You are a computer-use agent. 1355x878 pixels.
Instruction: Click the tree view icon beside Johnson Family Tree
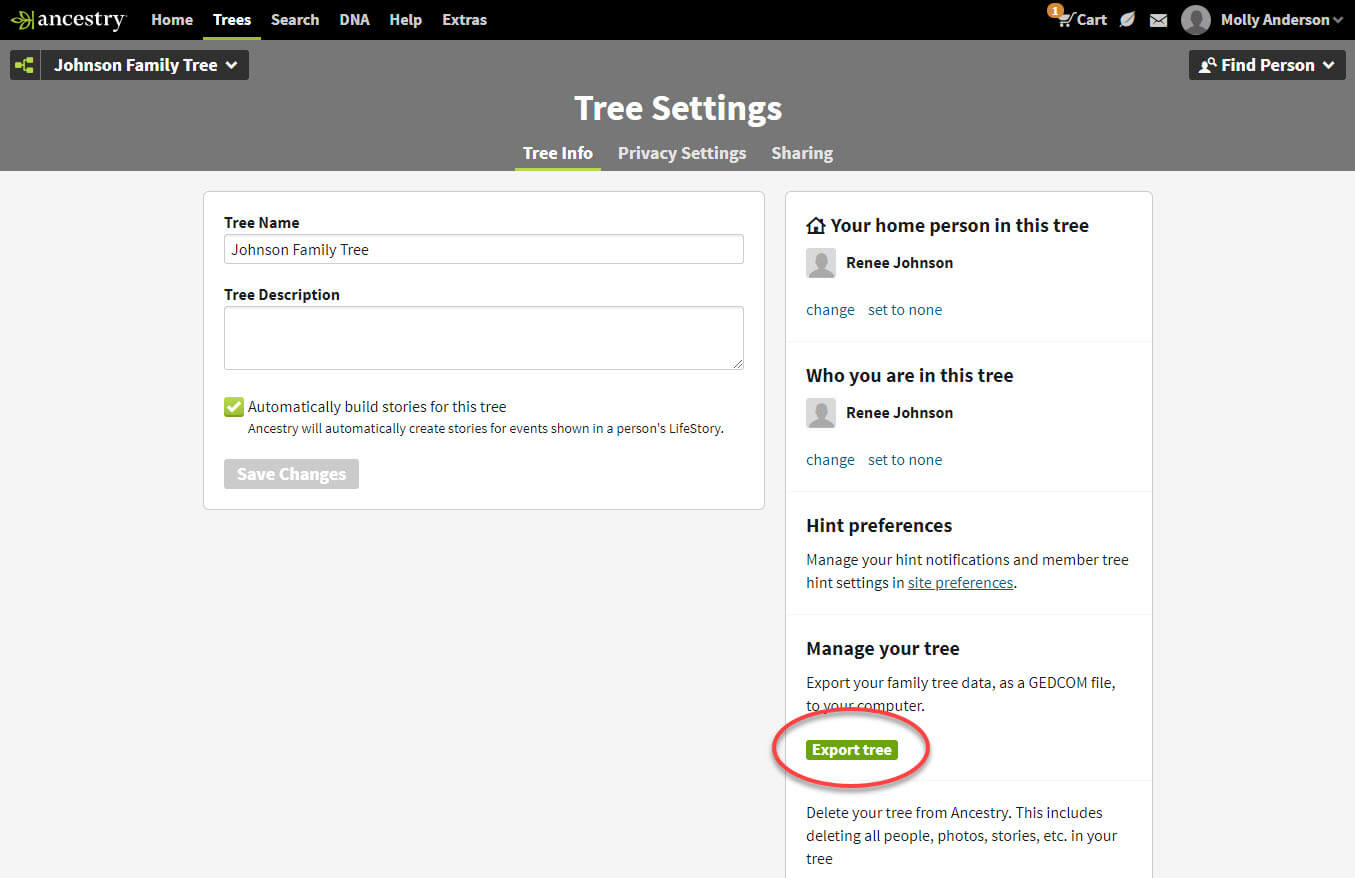[24, 65]
